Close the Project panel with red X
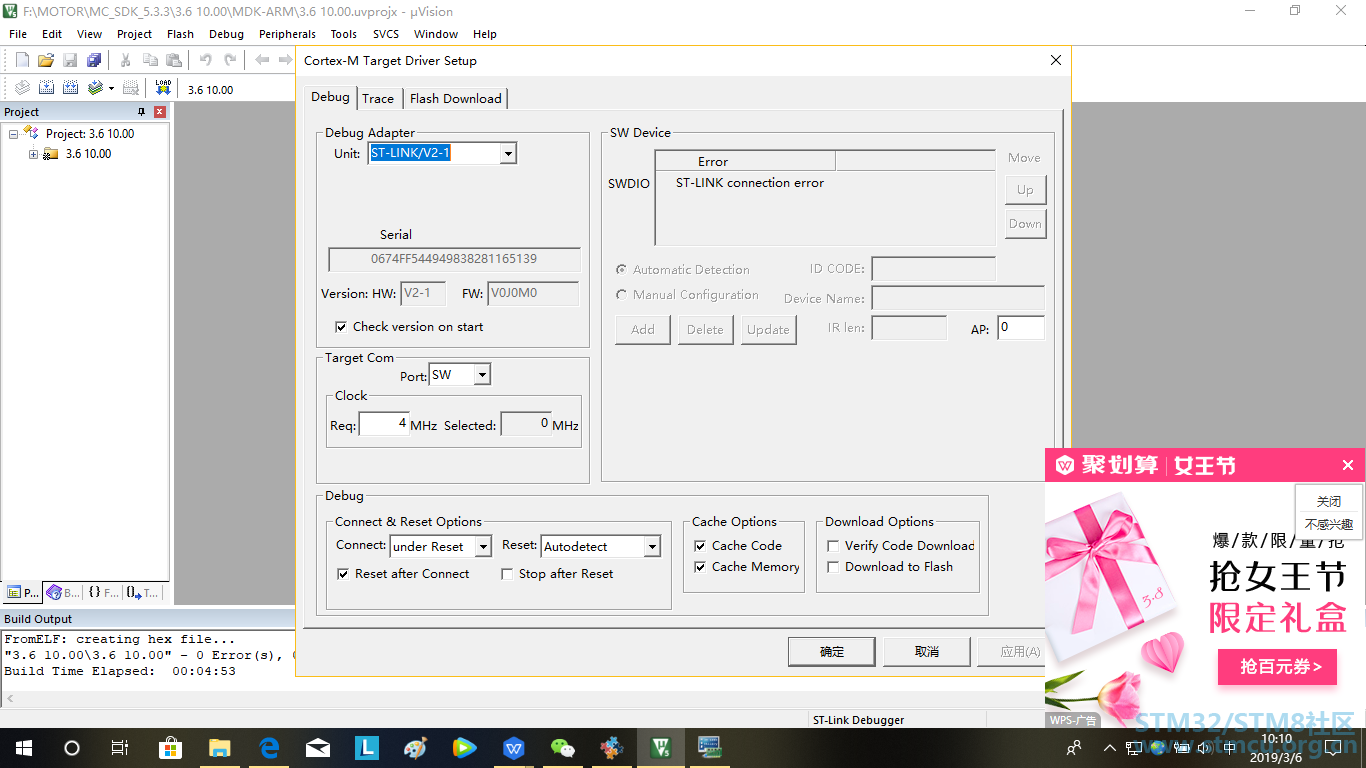 click(x=159, y=112)
